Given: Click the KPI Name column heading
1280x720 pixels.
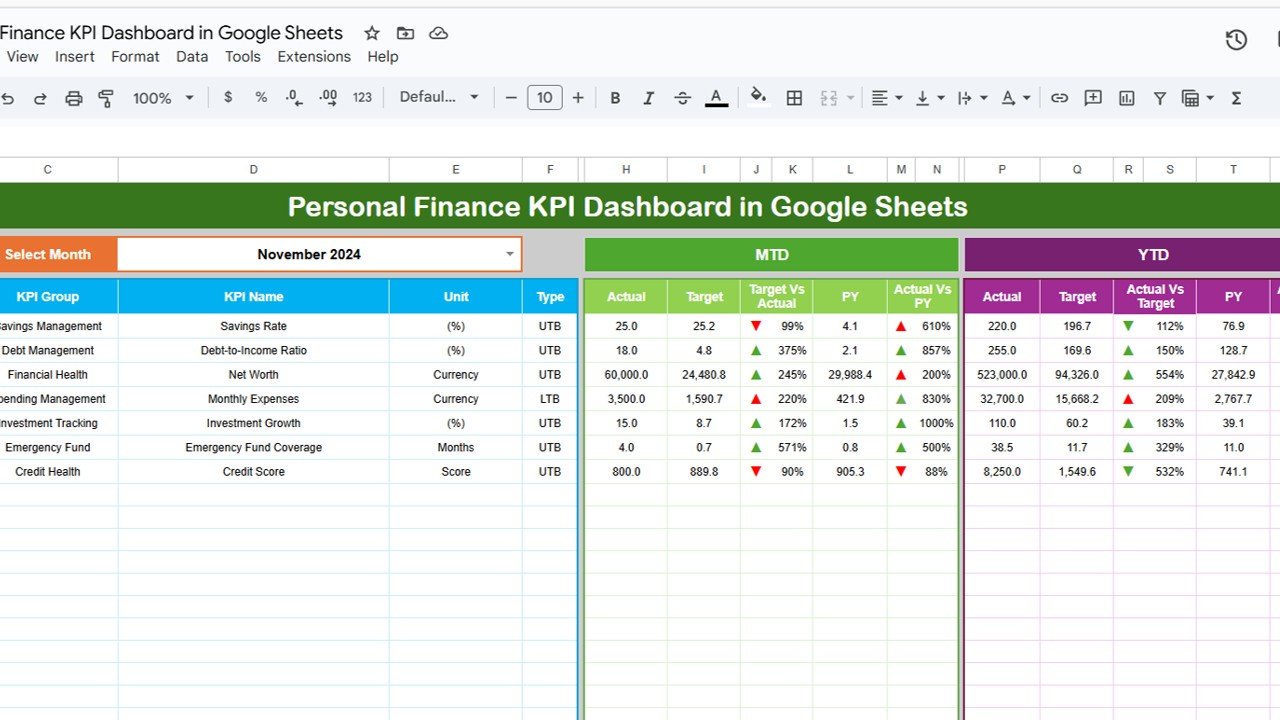Looking at the screenshot, I should pos(253,296).
